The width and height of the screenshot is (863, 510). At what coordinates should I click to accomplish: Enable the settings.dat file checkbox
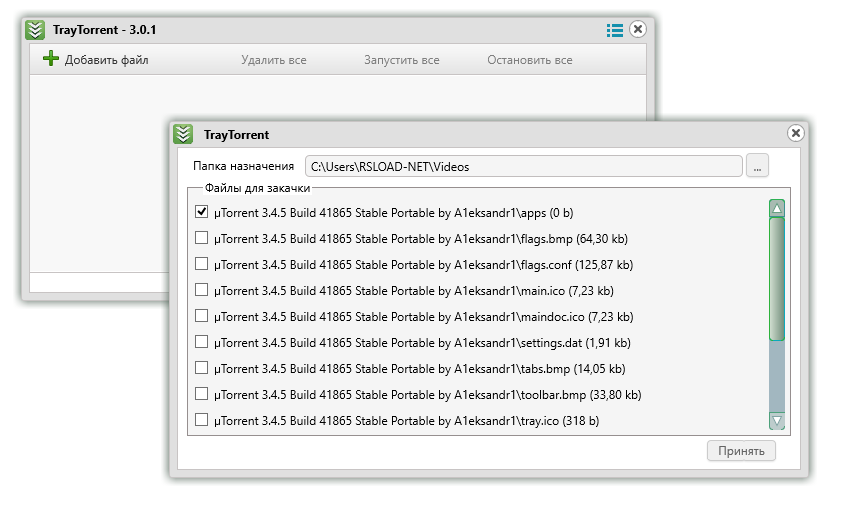pyautogui.click(x=201, y=342)
